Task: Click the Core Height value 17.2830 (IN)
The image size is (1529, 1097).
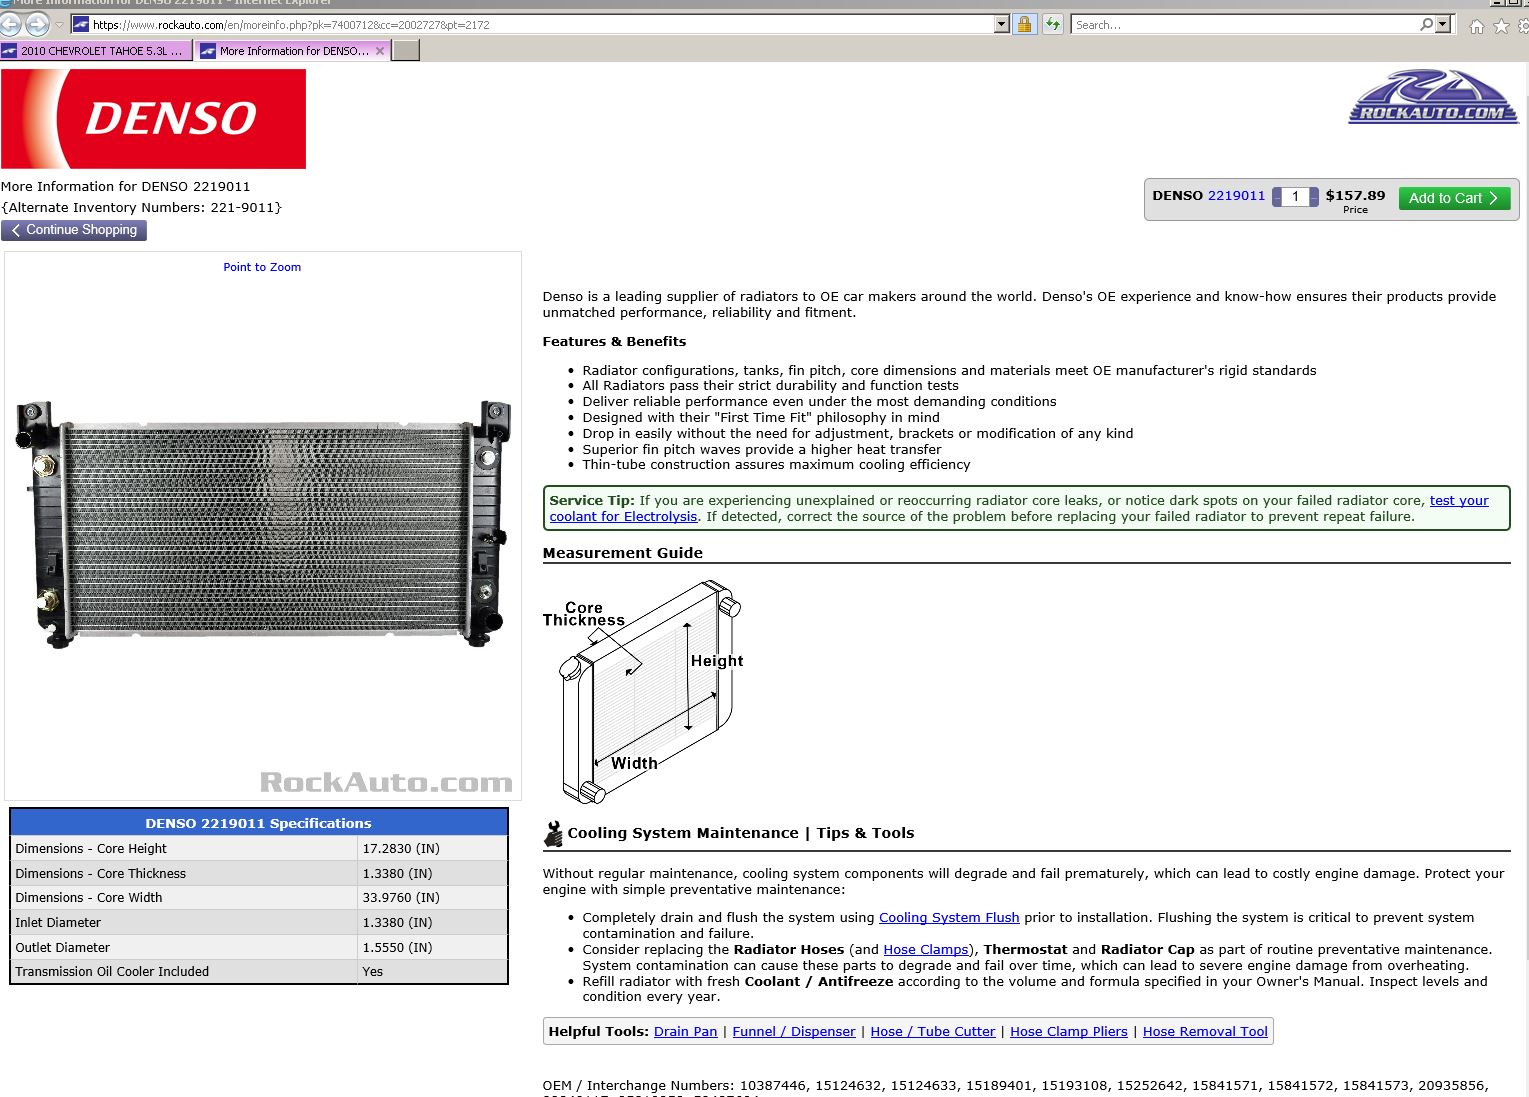Action: 401,849
